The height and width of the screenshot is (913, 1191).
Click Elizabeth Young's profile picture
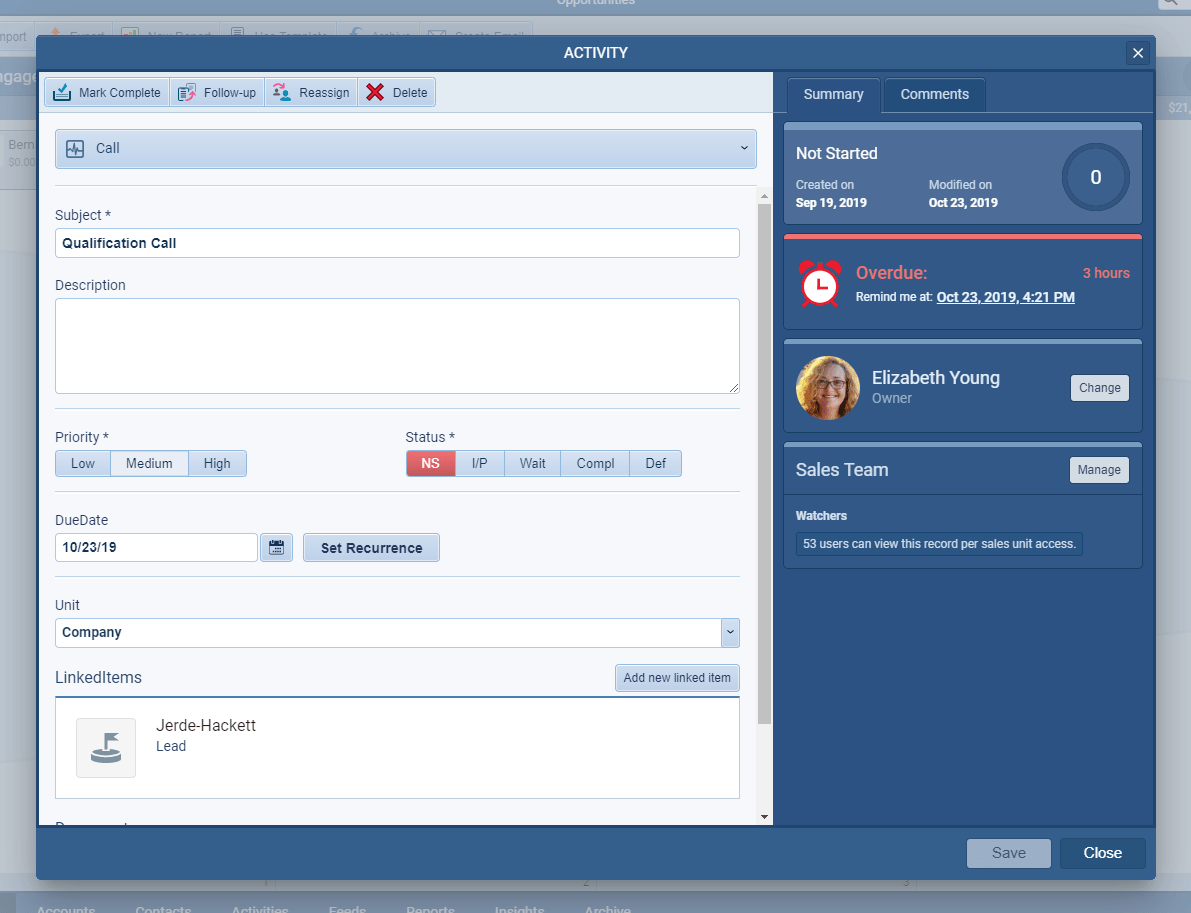[828, 387]
